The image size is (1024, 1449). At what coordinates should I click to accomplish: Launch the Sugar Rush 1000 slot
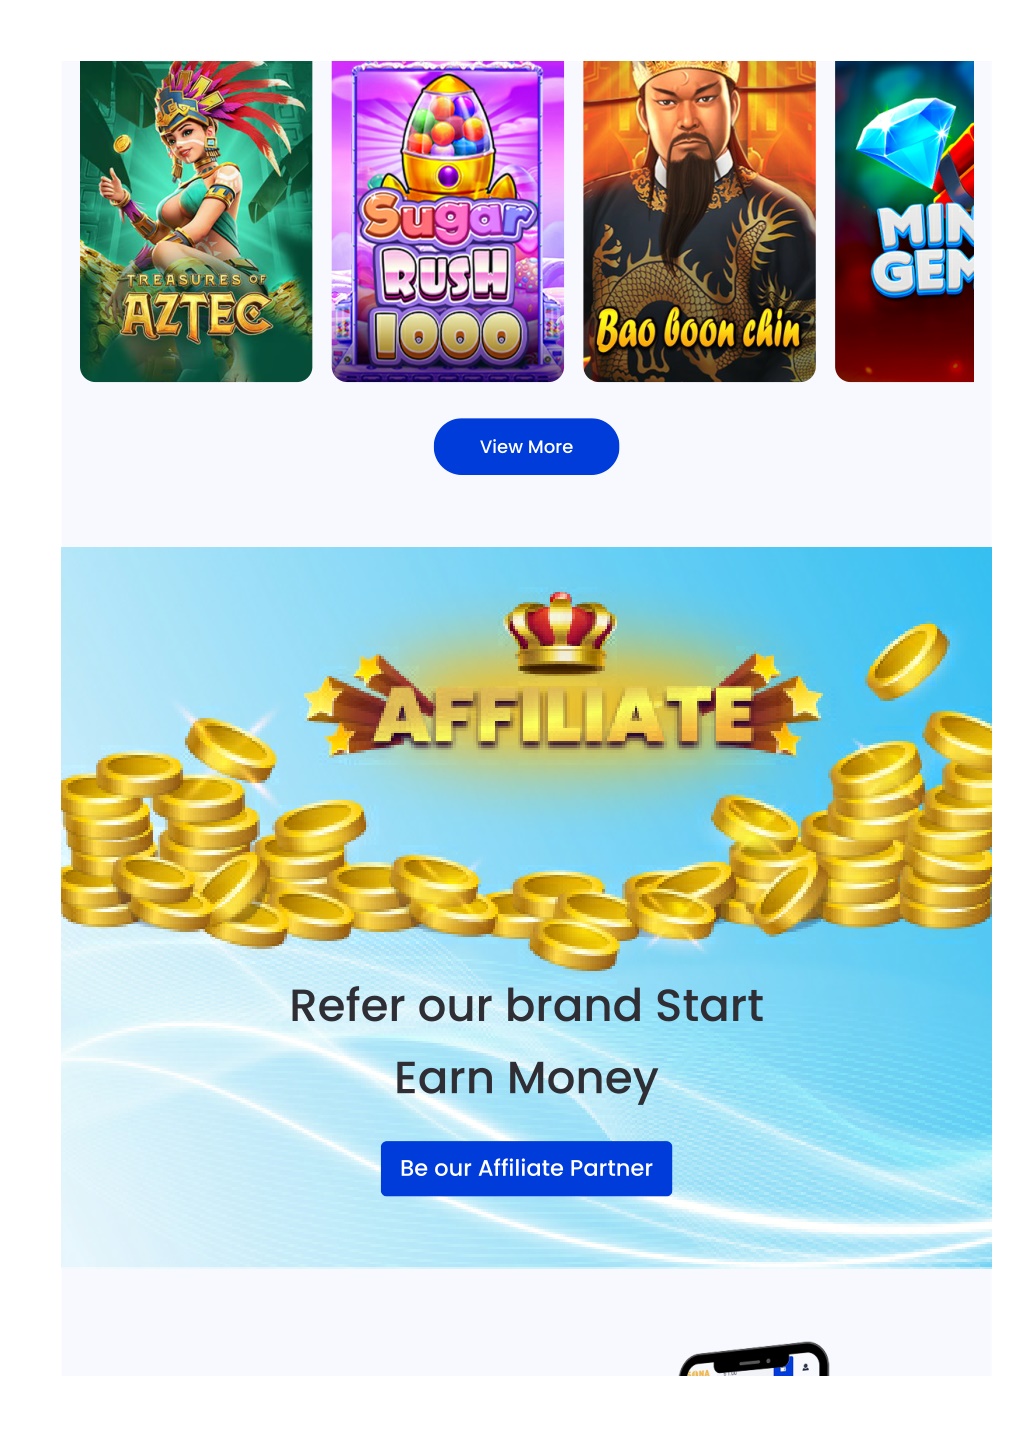[x=448, y=221]
